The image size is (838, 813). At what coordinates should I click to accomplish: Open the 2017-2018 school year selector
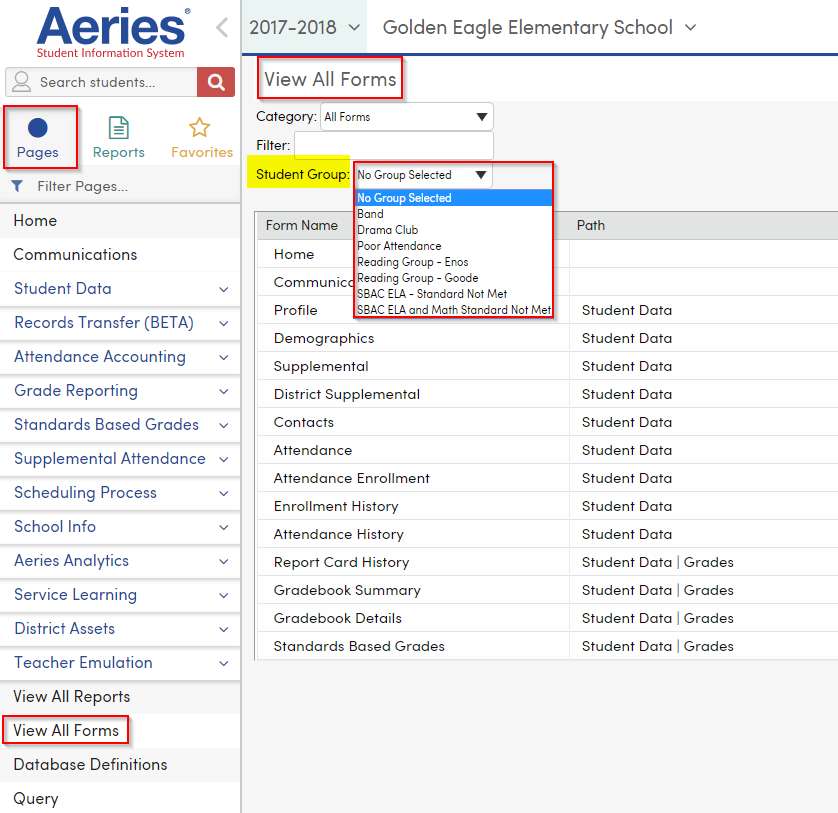[304, 28]
